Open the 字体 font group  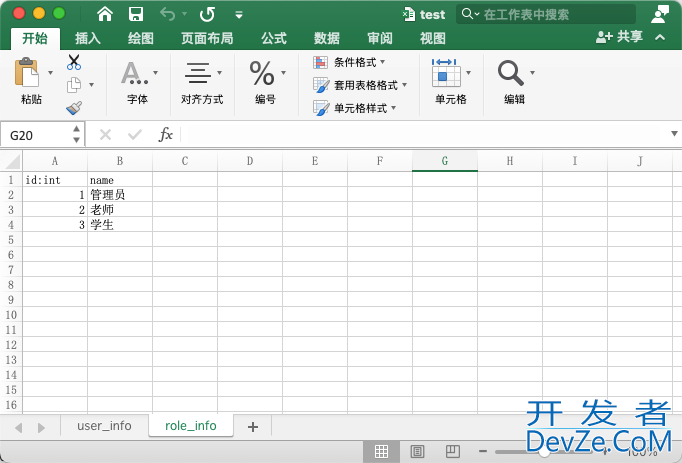point(137,83)
